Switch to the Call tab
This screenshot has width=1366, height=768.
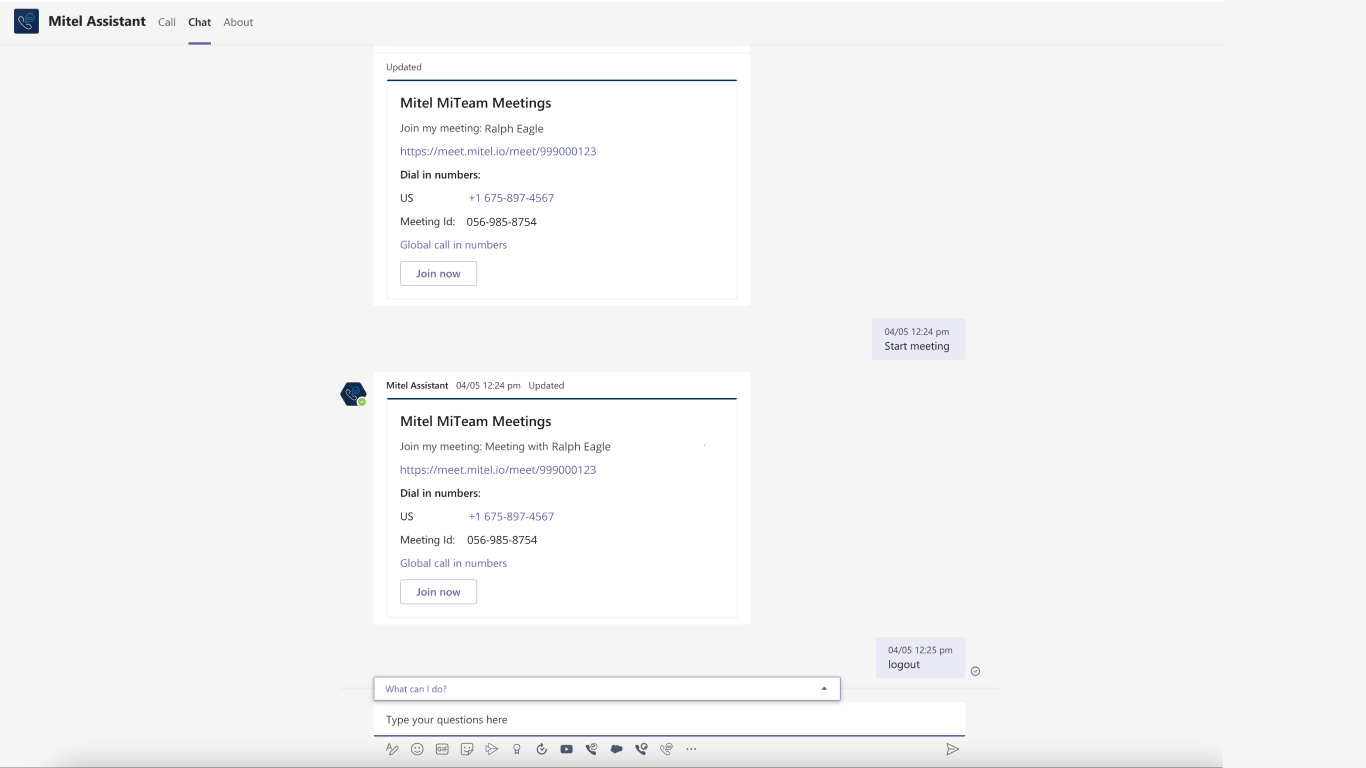(167, 22)
